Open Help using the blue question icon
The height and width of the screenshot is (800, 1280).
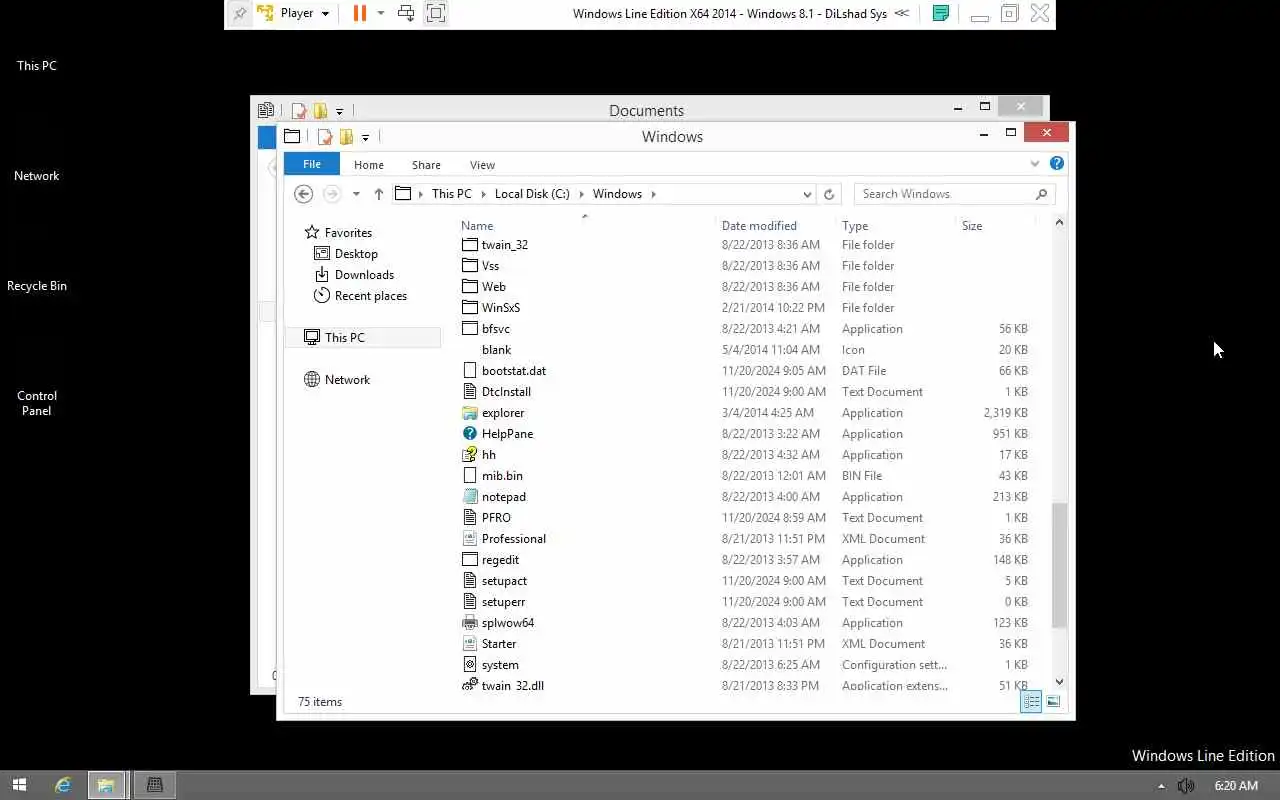coord(1057,163)
